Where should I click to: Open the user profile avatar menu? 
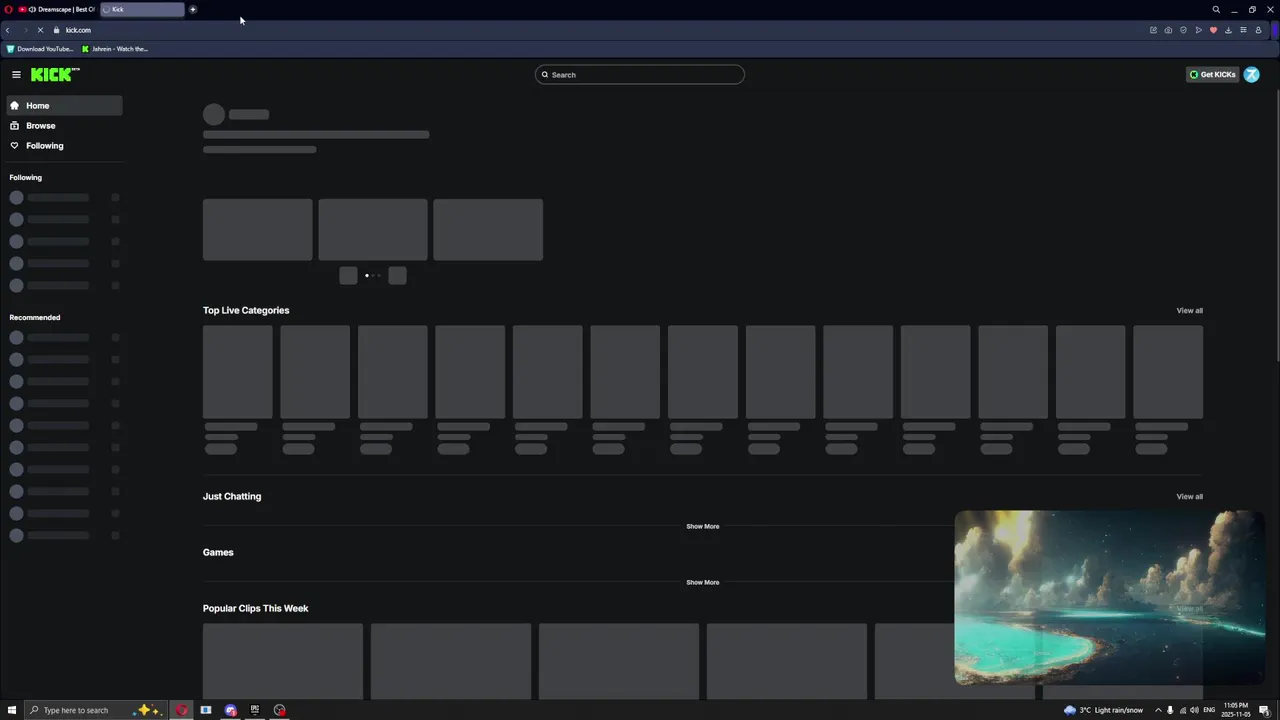(1252, 74)
